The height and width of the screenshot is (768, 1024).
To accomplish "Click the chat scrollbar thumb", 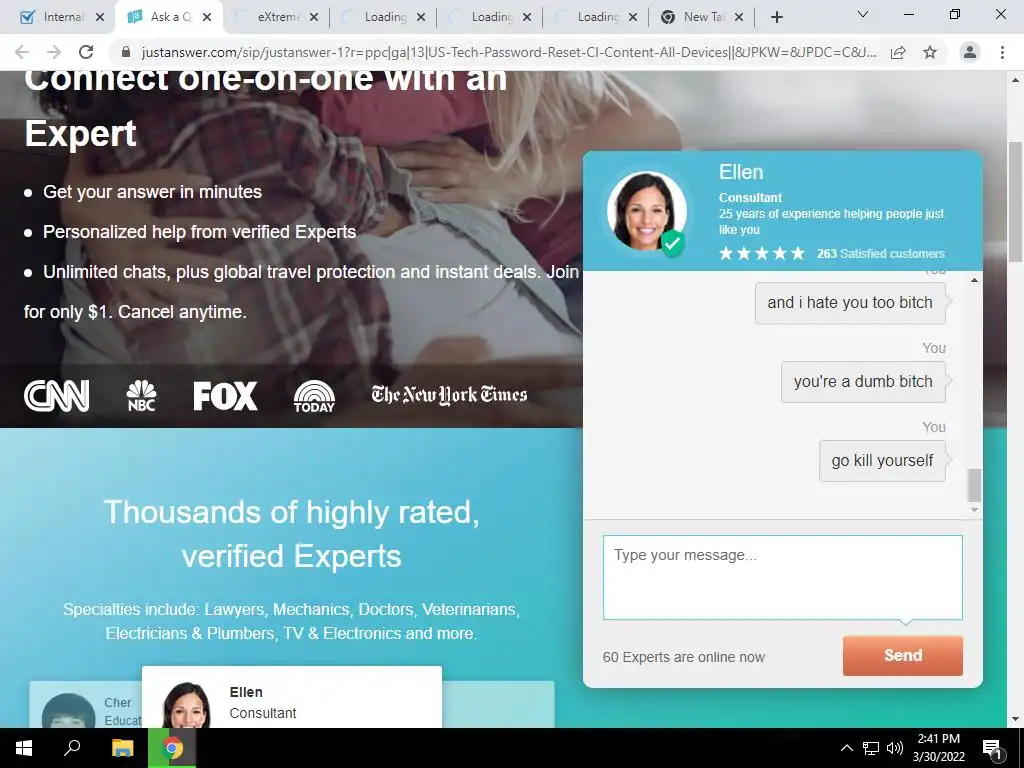I will [x=974, y=485].
